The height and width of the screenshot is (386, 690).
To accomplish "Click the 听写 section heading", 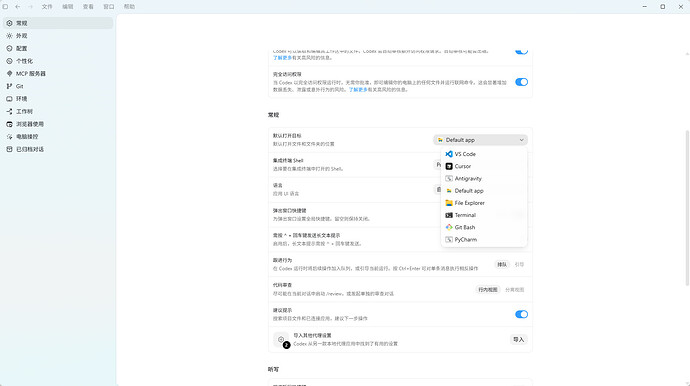I will (x=273, y=369).
